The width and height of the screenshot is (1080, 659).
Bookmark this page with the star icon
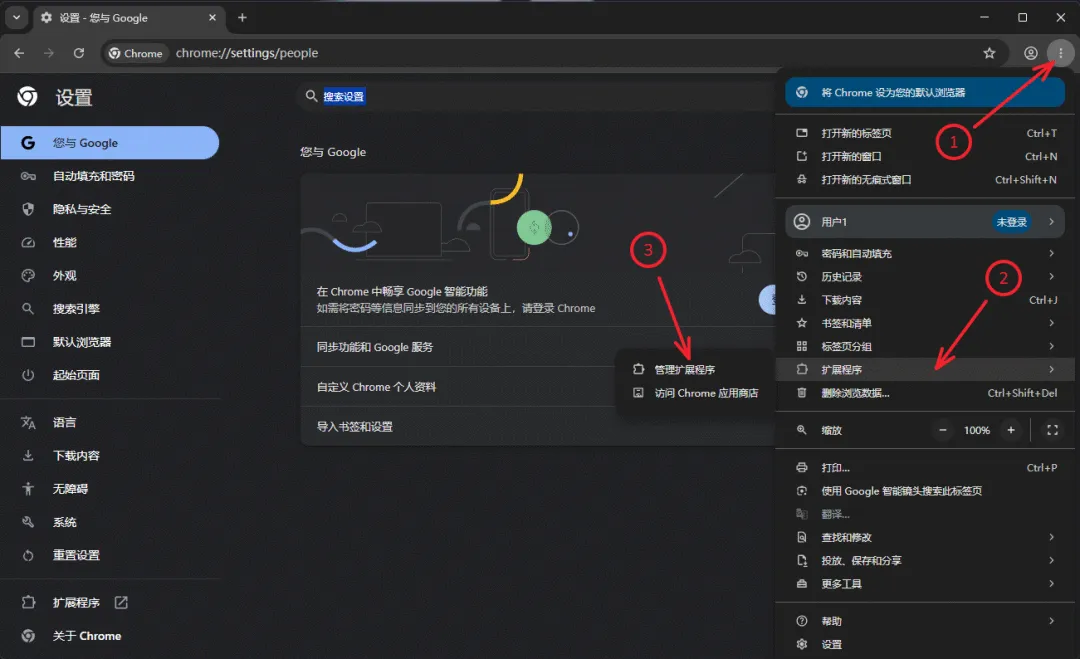click(989, 53)
